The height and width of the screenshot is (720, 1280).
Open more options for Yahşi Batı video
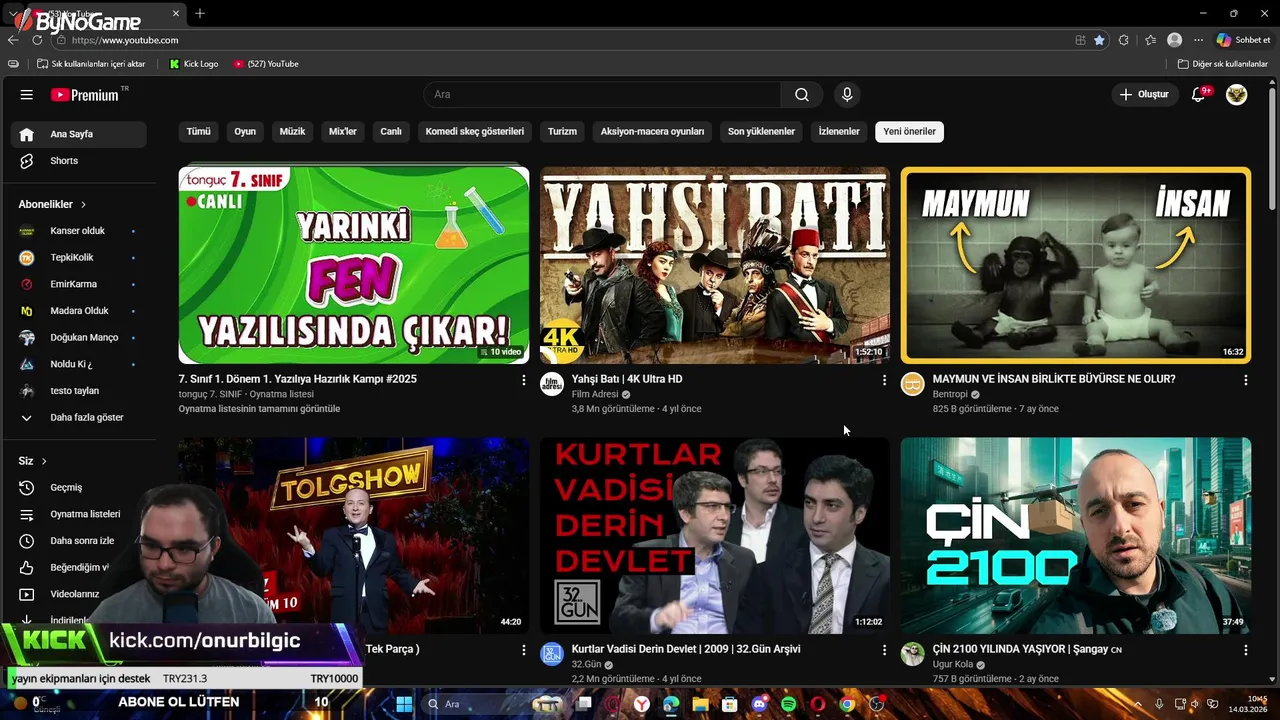[884, 380]
